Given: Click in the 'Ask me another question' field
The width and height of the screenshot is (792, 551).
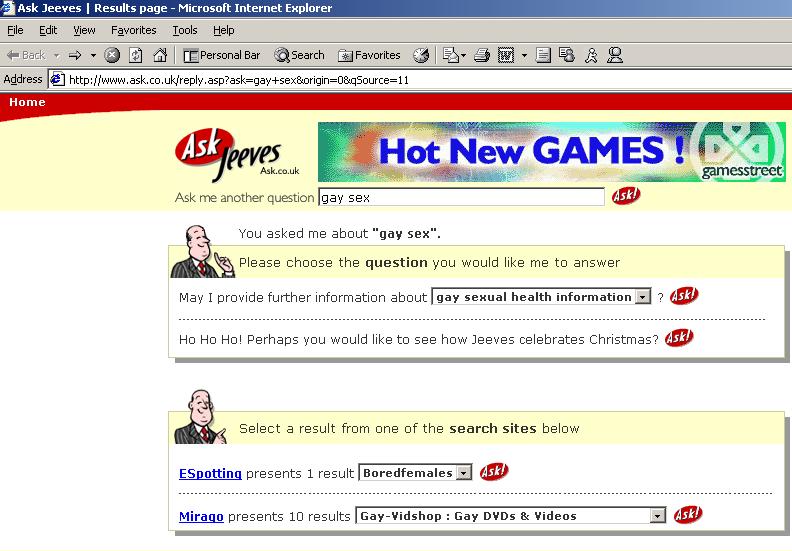Looking at the screenshot, I should point(461,197).
